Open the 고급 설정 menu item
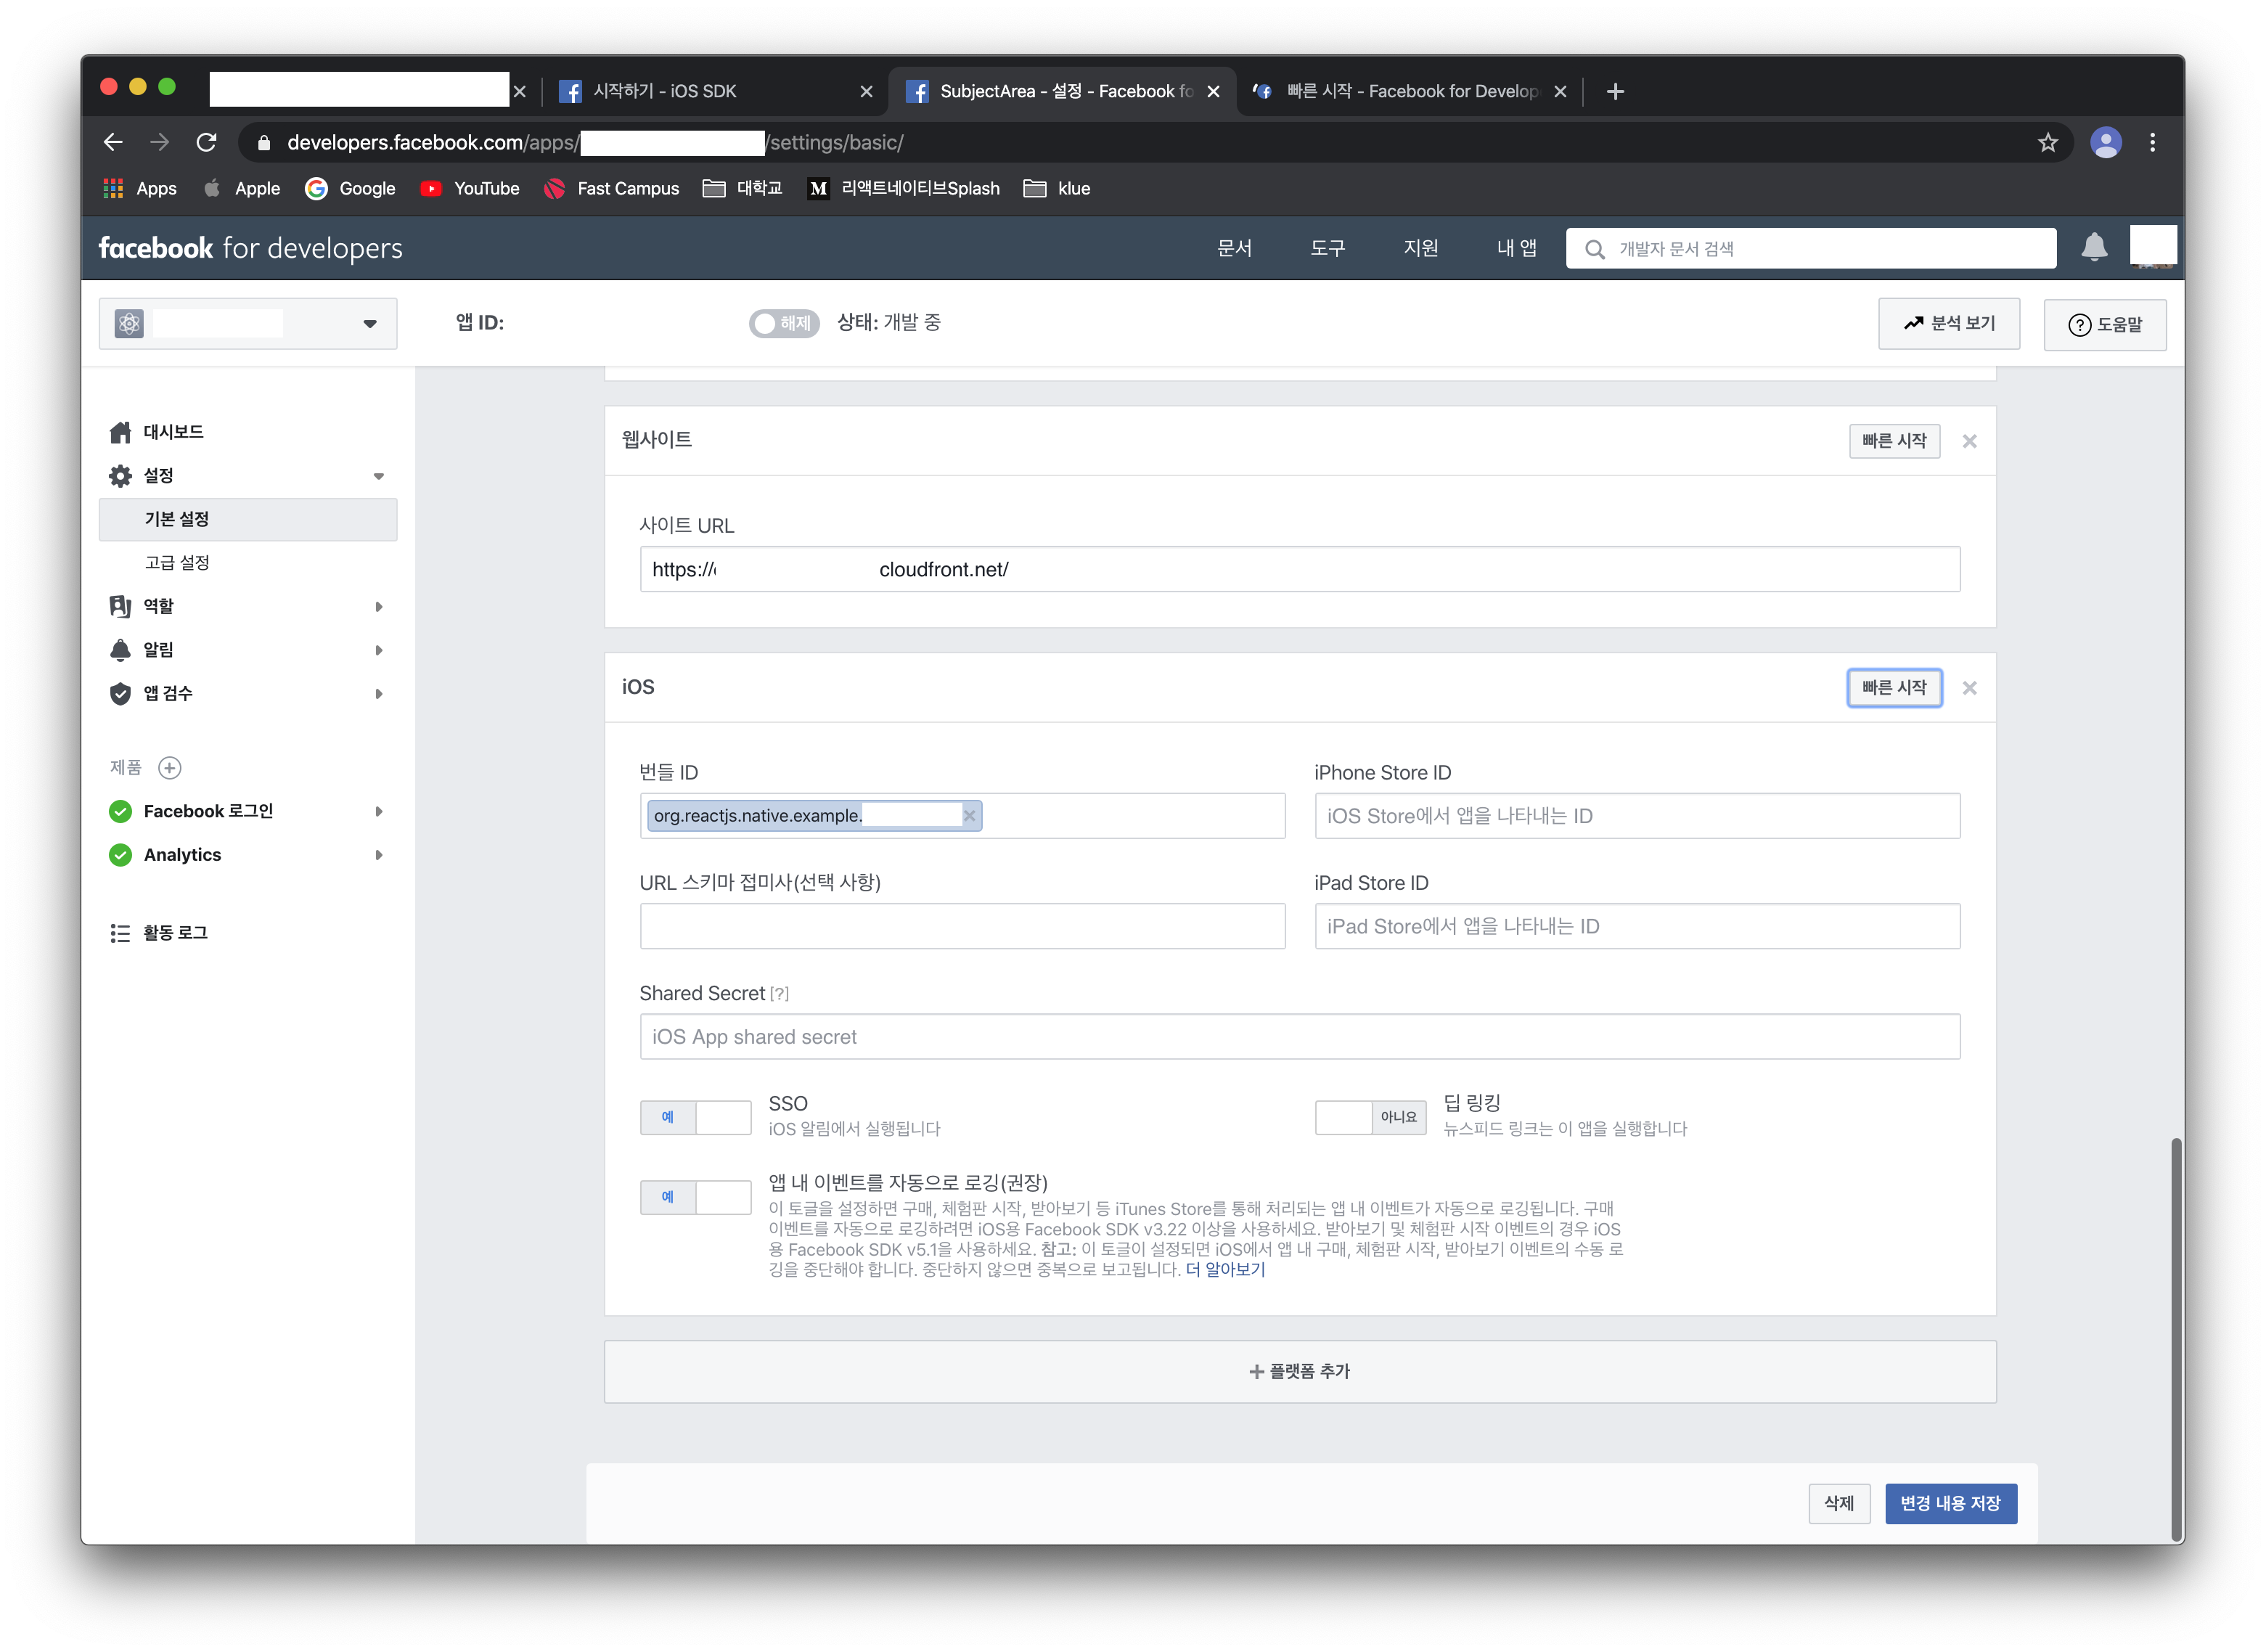 [x=177, y=562]
